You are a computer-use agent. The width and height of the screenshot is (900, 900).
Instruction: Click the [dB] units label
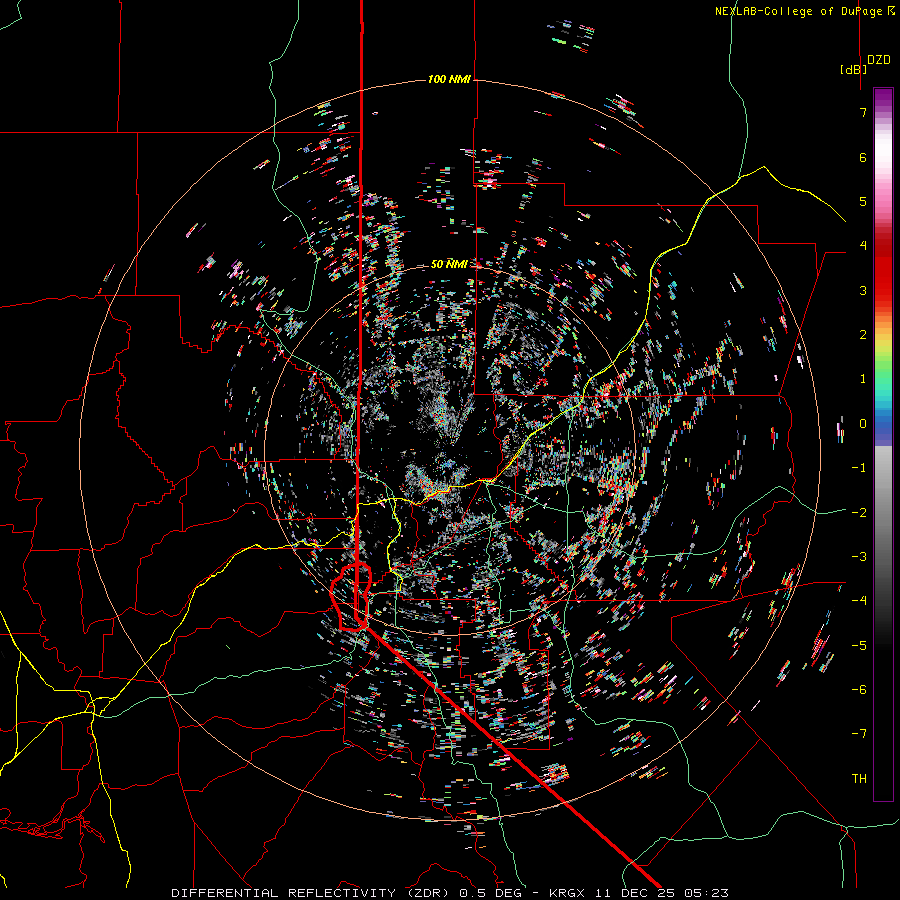pos(854,69)
